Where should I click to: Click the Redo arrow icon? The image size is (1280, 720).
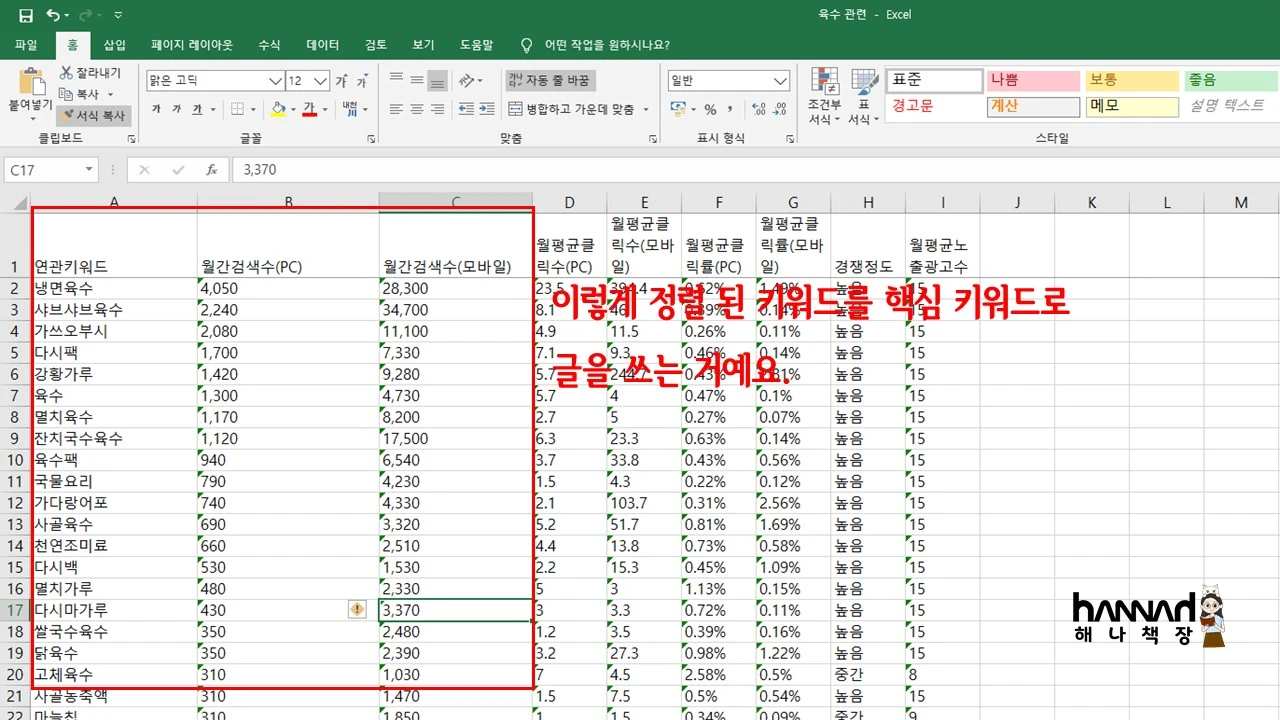click(x=86, y=15)
